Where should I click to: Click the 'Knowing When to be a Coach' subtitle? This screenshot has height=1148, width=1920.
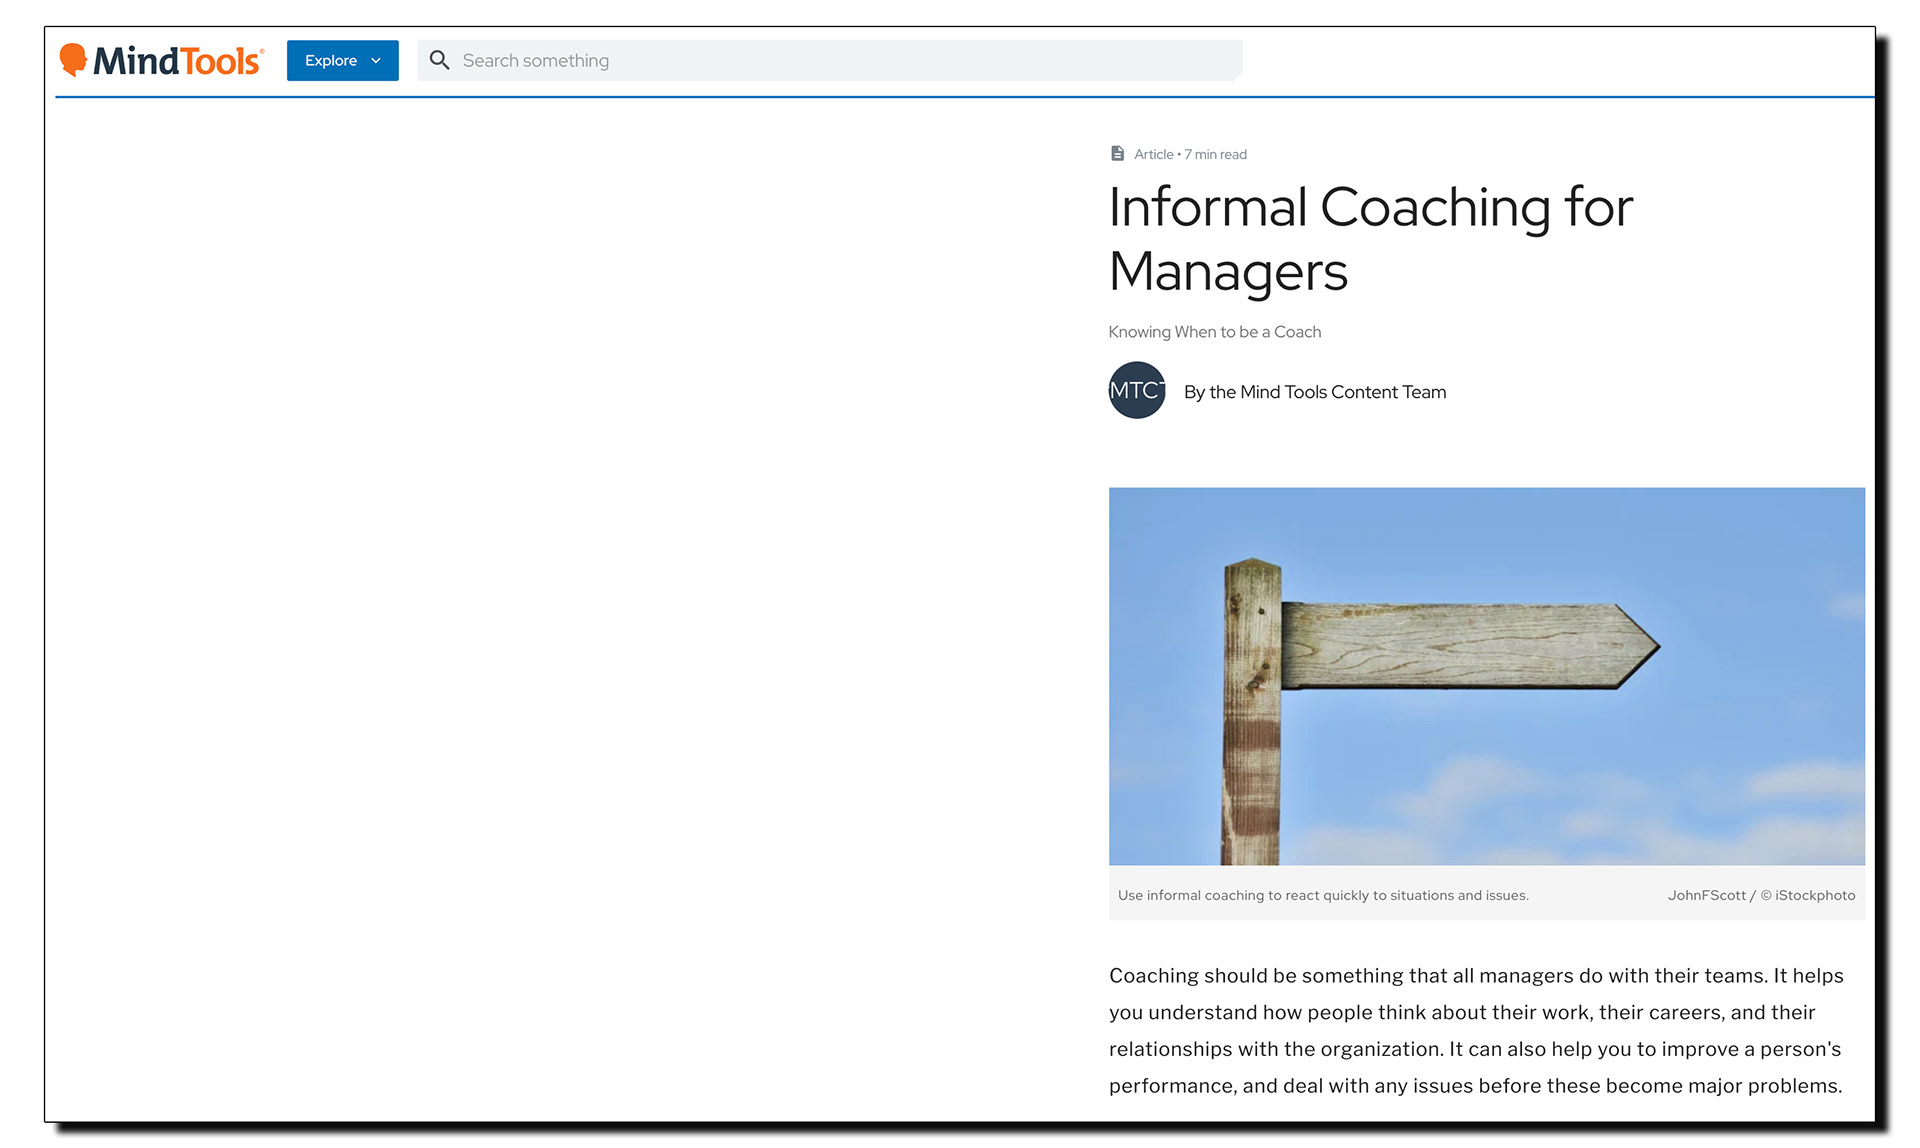click(x=1214, y=332)
